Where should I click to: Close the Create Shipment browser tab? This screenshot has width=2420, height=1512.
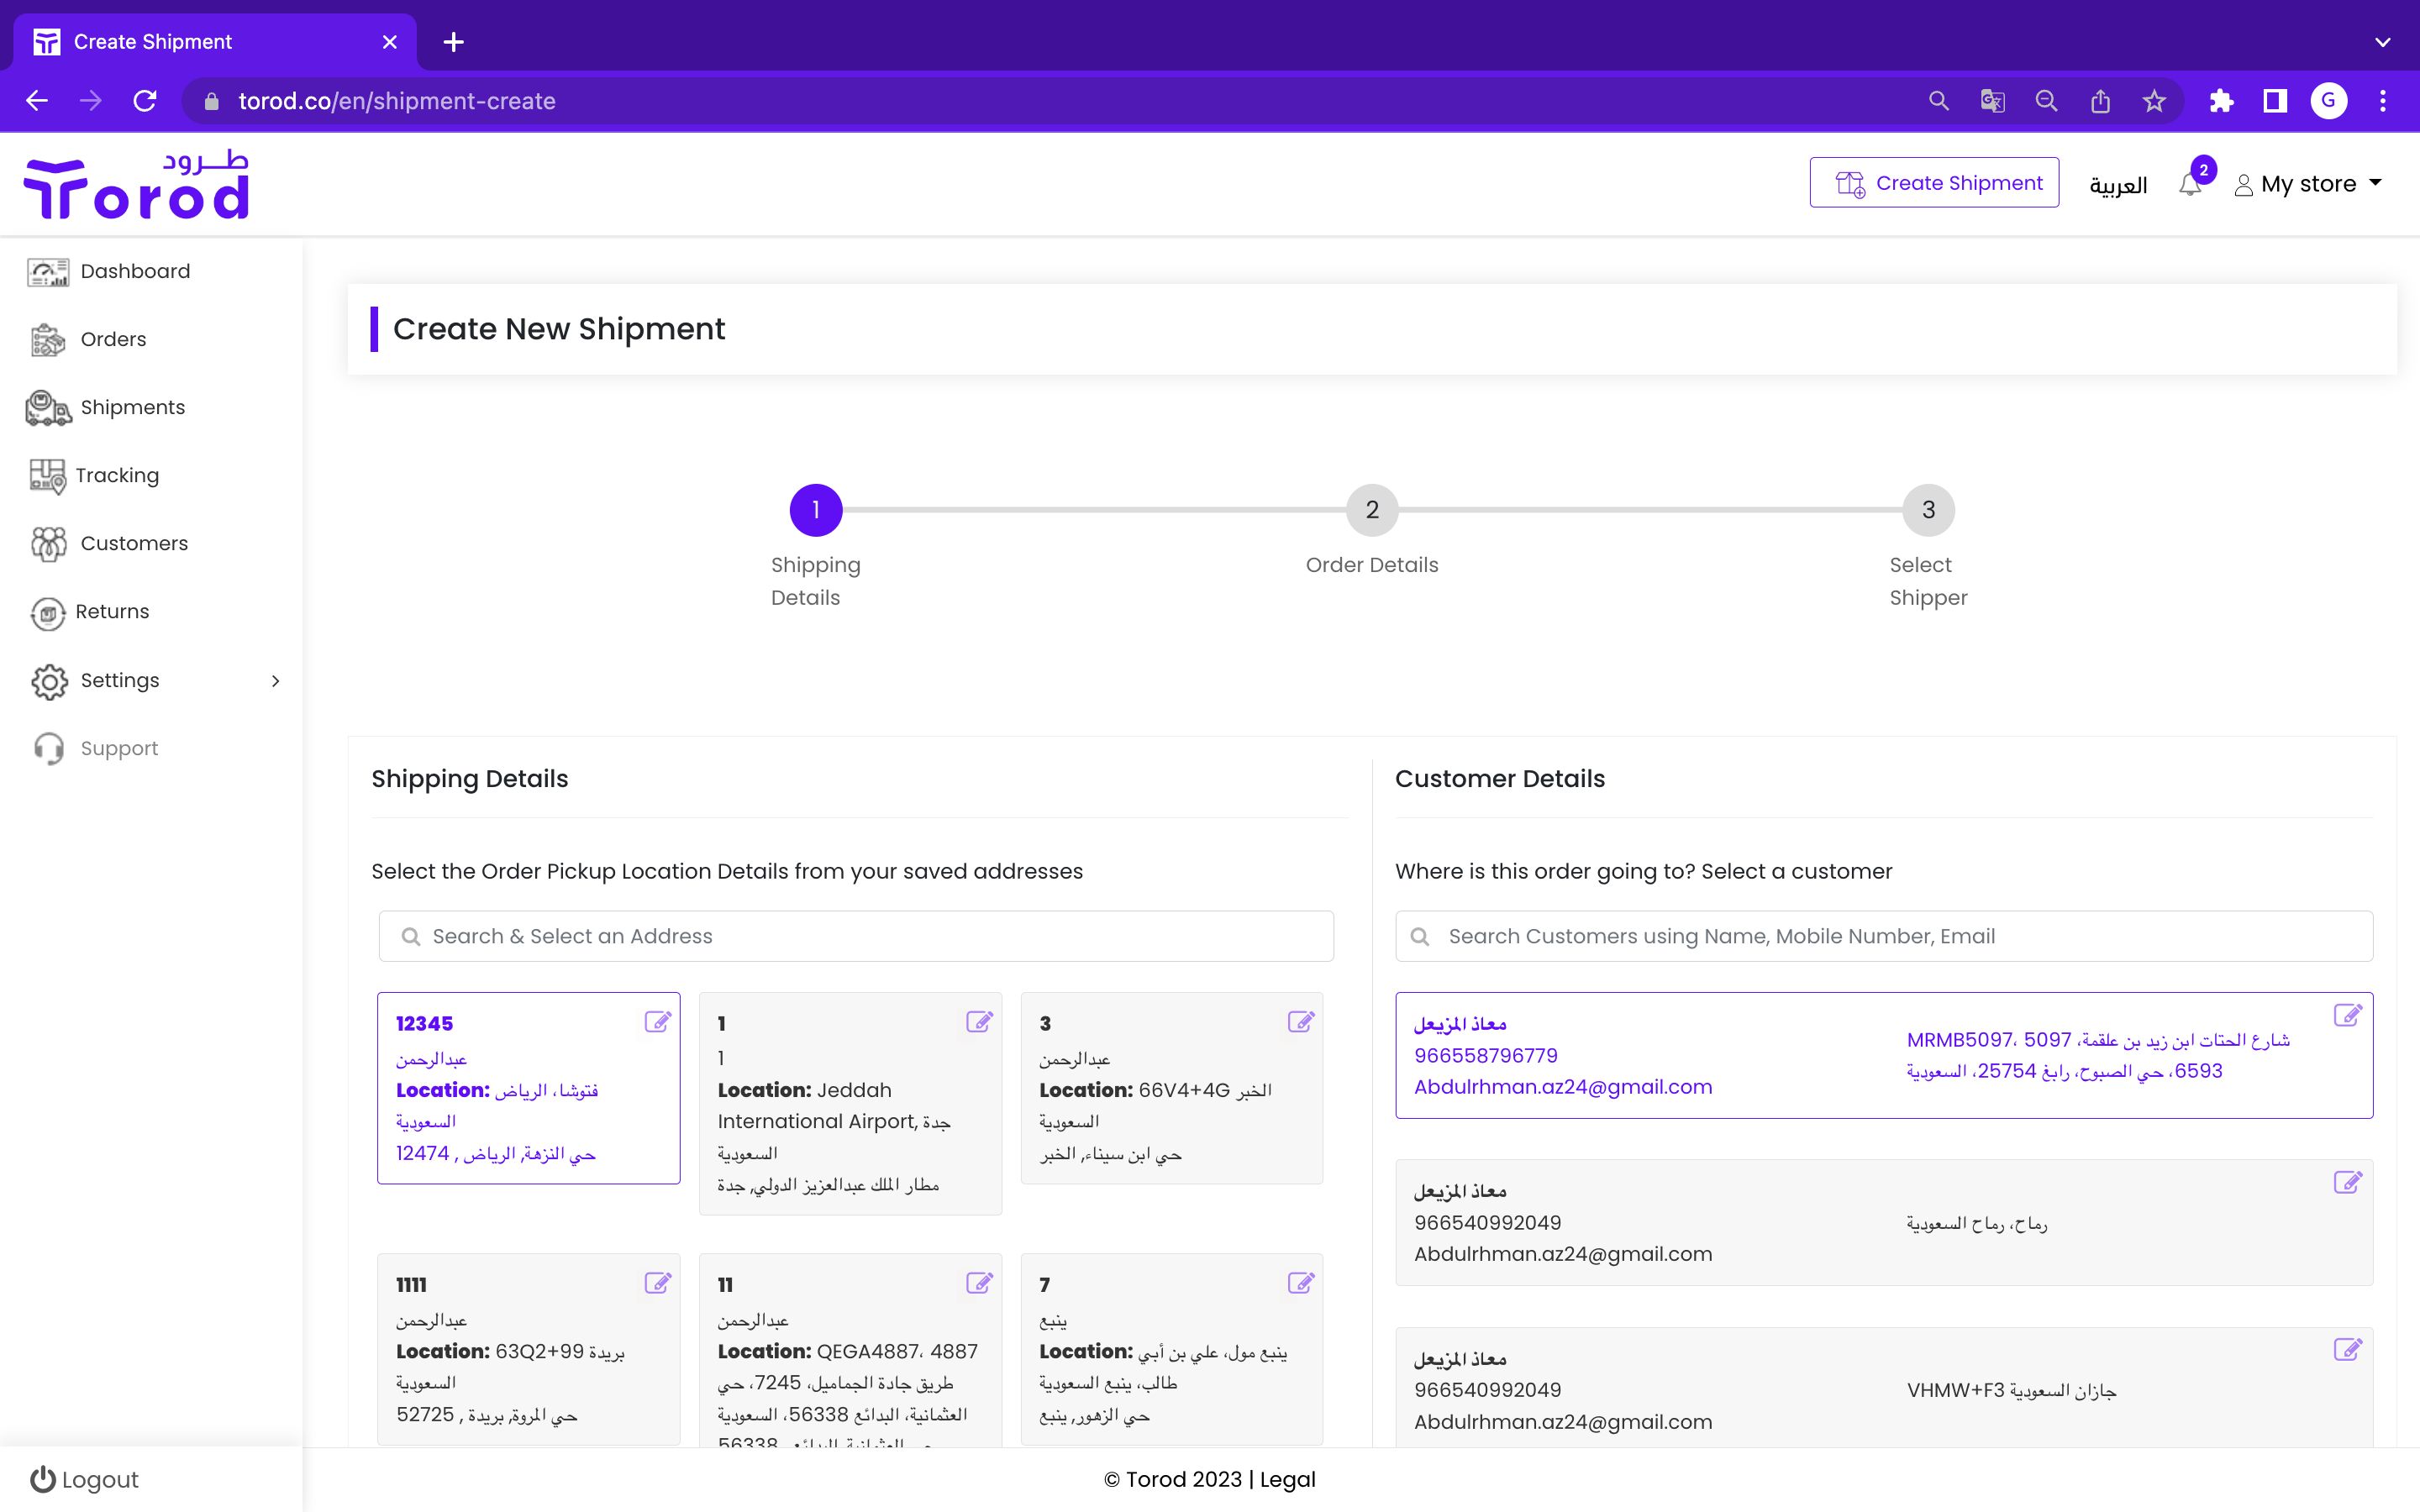click(x=390, y=42)
